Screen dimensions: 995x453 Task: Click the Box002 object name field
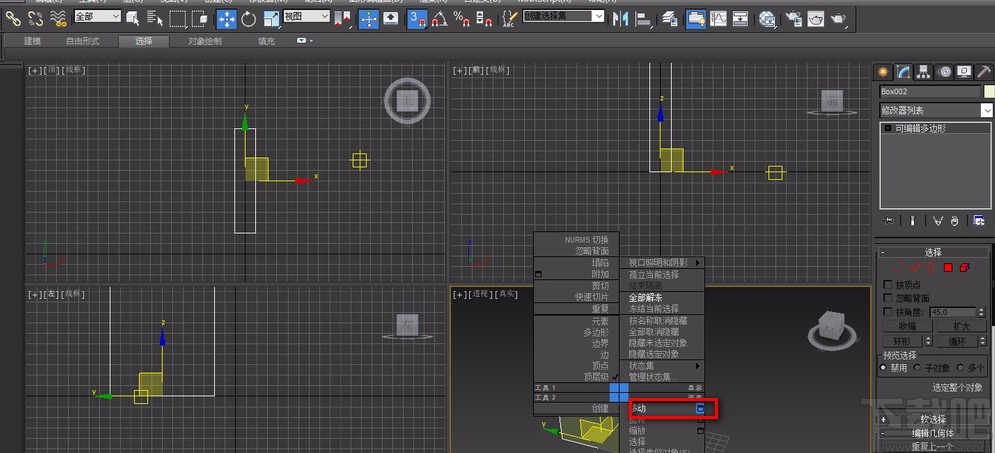(930, 92)
